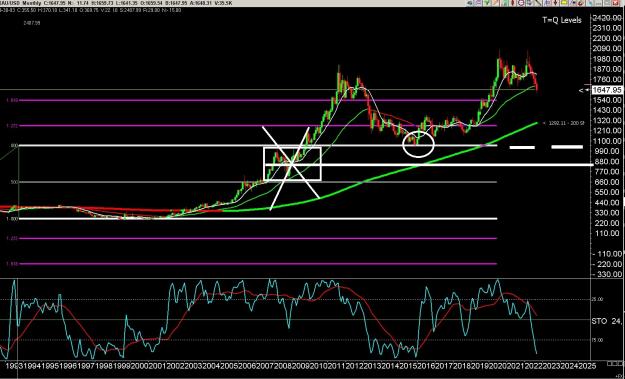Click the red vertical diamond toolbar icon
This screenshot has width=625, height=379.
tap(513, 3)
